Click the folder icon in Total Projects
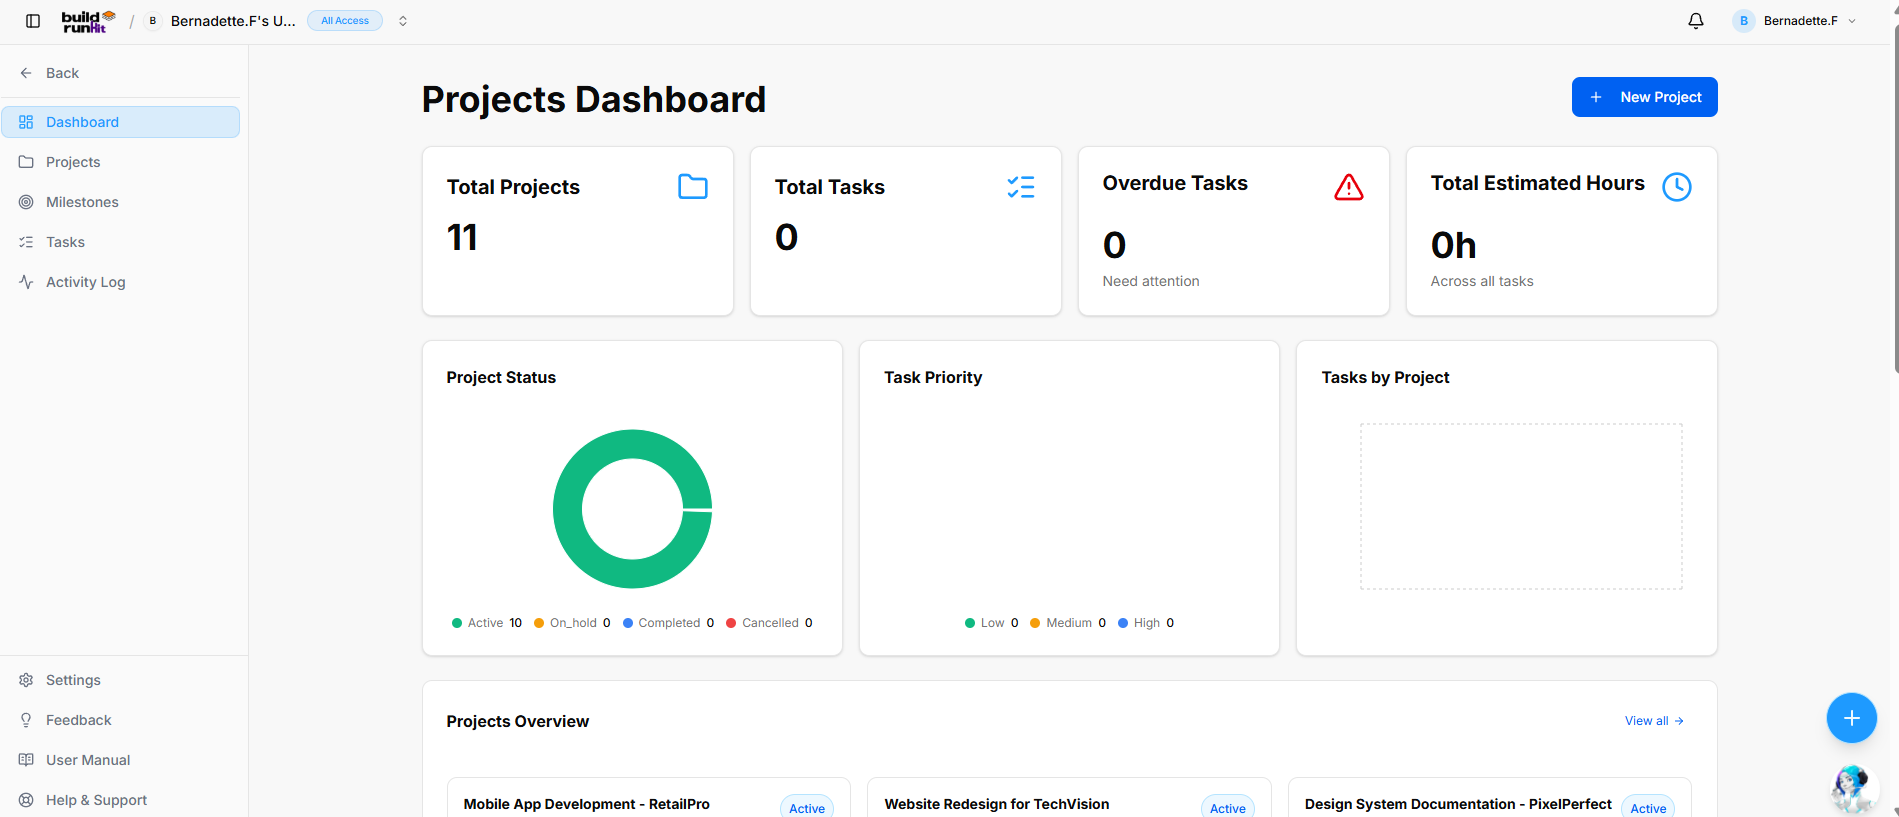 pyautogui.click(x=693, y=187)
